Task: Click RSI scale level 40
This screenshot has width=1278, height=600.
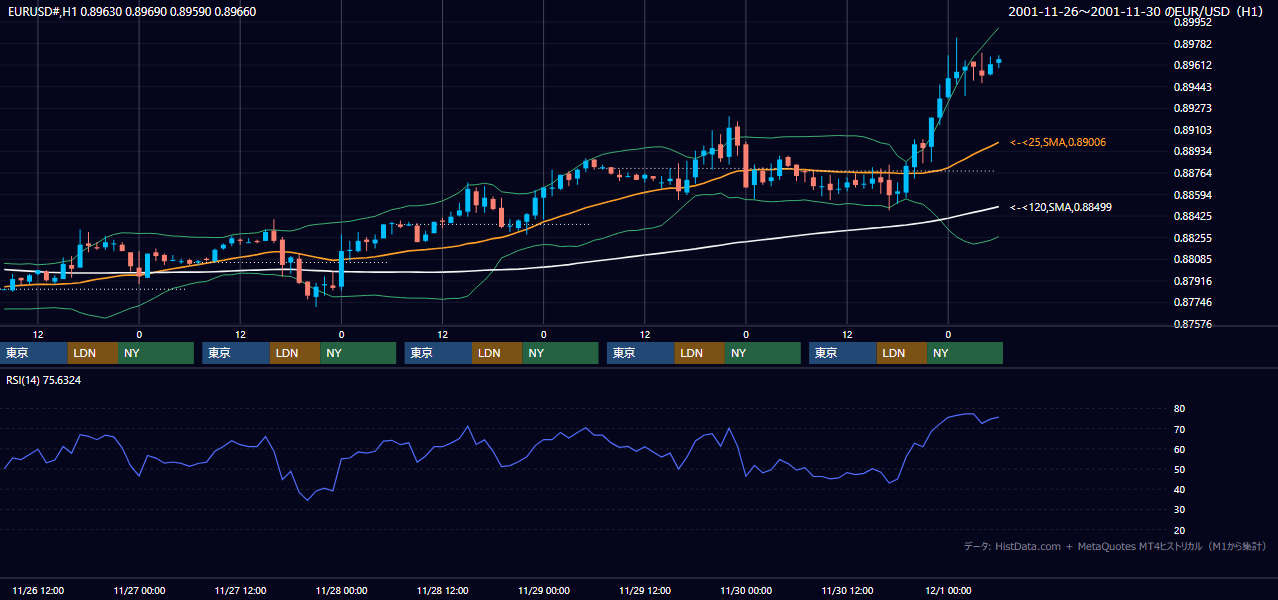Action: pyautogui.click(x=1180, y=489)
